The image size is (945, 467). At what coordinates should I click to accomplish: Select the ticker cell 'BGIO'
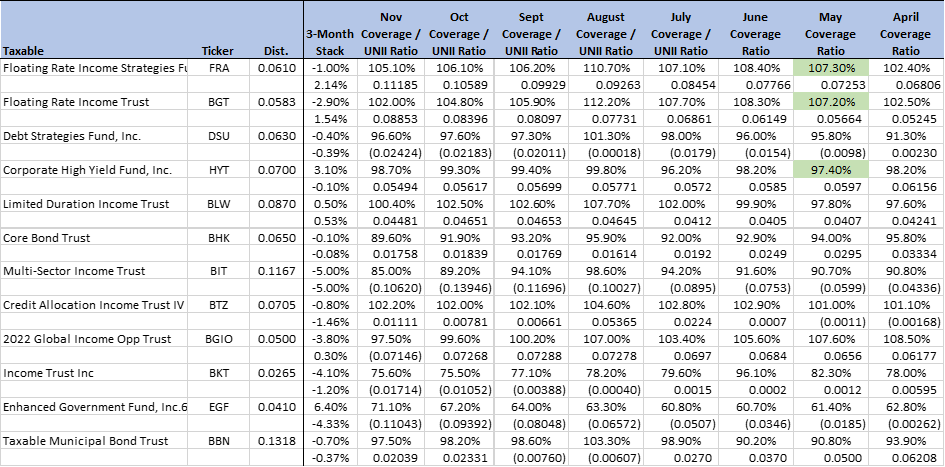pyautogui.click(x=219, y=339)
